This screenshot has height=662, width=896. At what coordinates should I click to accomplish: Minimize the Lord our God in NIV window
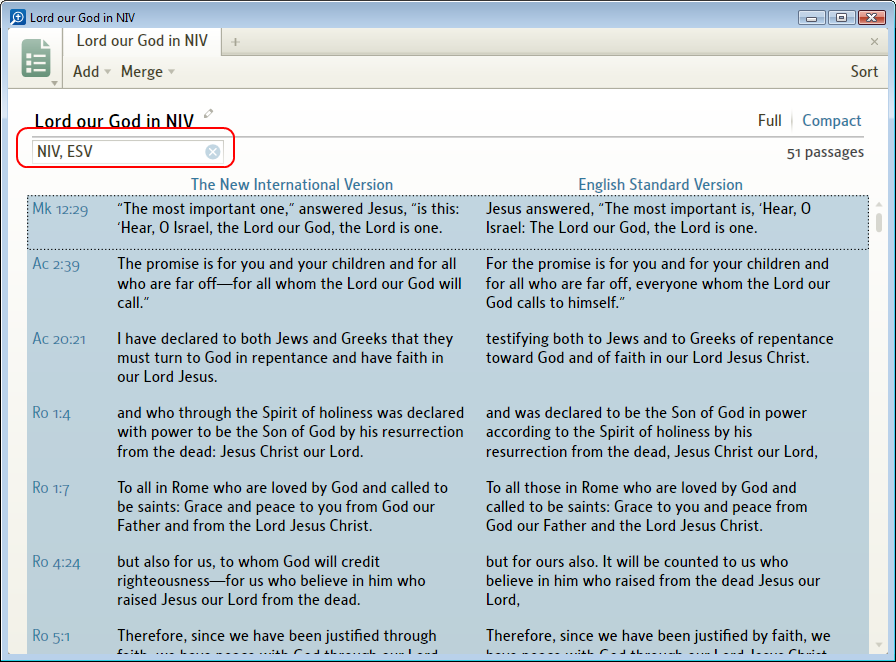pos(811,18)
